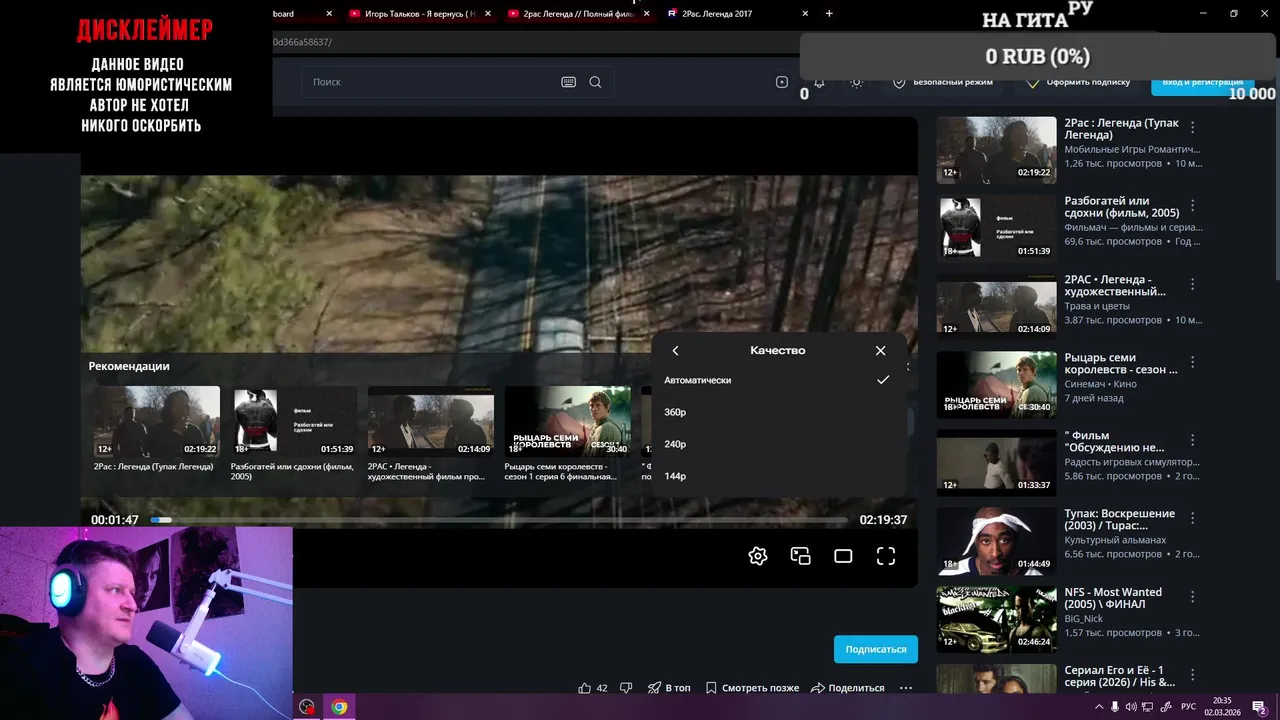Image resolution: width=1280 pixels, height=720 pixels.
Task: Open Windows notification center
Action: (1260, 708)
